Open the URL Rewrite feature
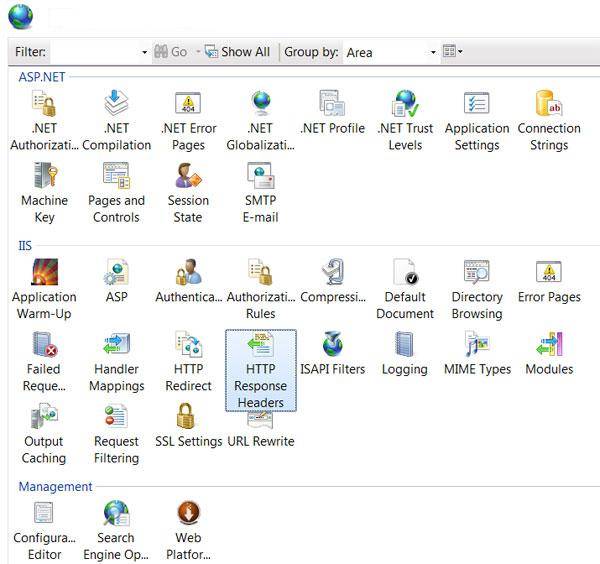 [x=261, y=430]
